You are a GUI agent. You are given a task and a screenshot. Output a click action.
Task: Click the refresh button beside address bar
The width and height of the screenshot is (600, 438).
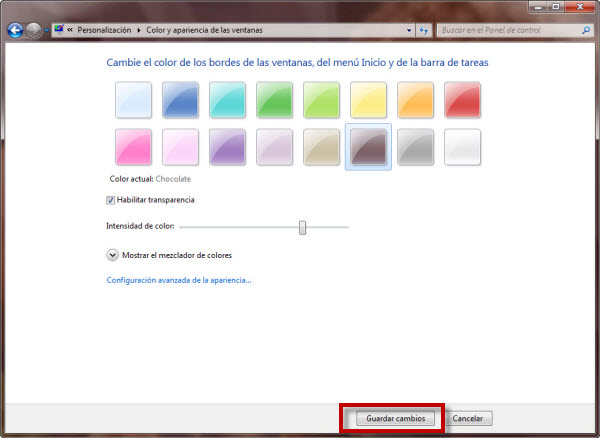(424, 31)
